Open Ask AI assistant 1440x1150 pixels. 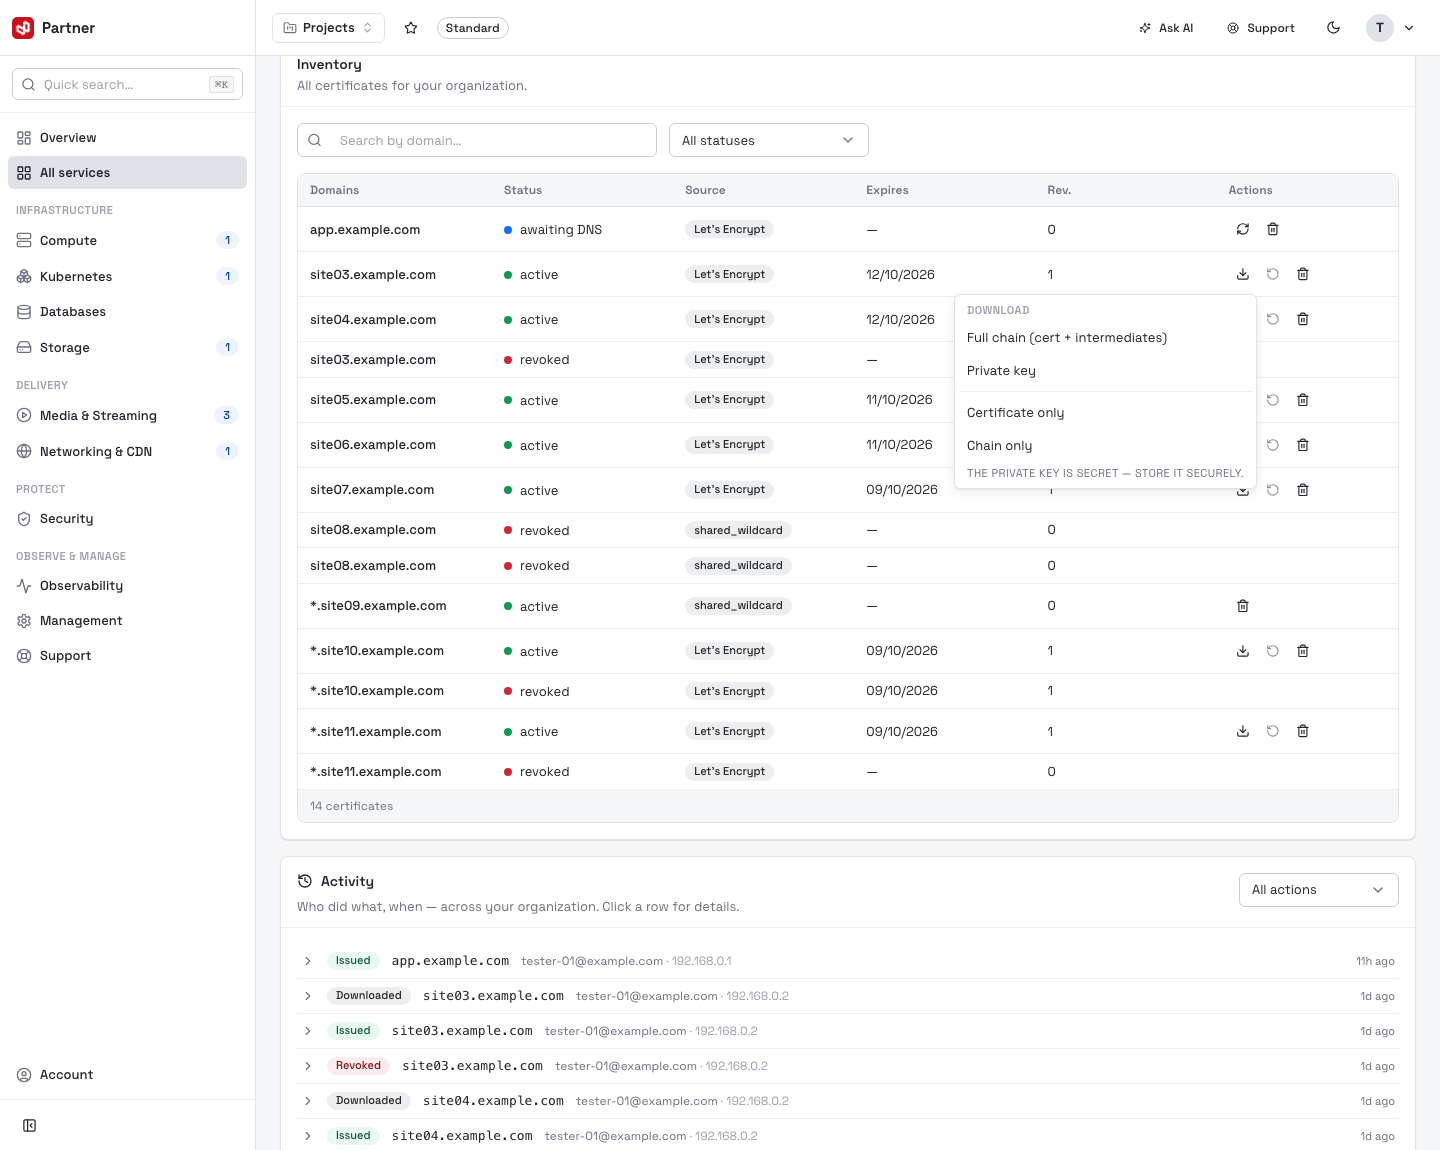click(x=1166, y=28)
